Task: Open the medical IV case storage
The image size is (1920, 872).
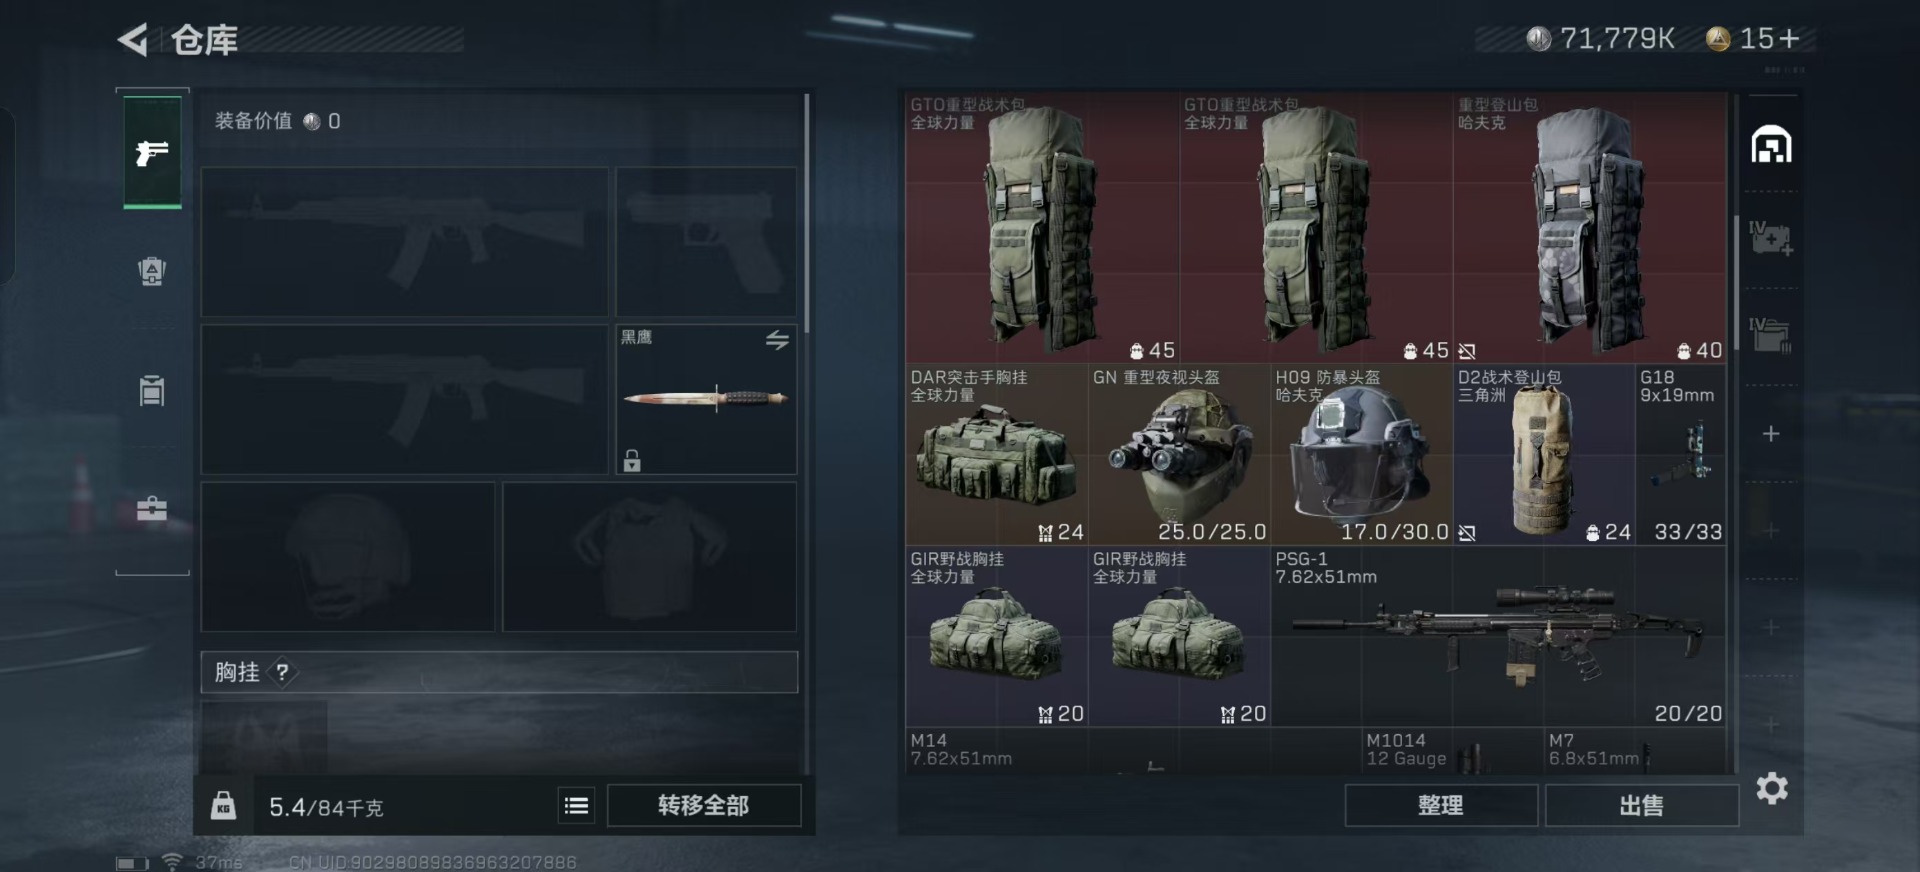Action: tap(1770, 239)
